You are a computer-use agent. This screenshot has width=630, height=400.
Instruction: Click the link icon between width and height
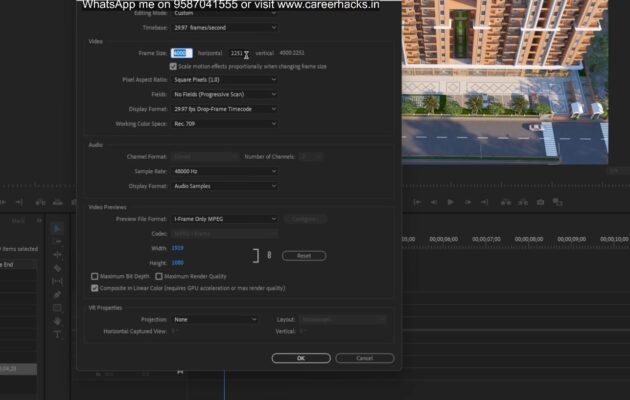tap(268, 255)
